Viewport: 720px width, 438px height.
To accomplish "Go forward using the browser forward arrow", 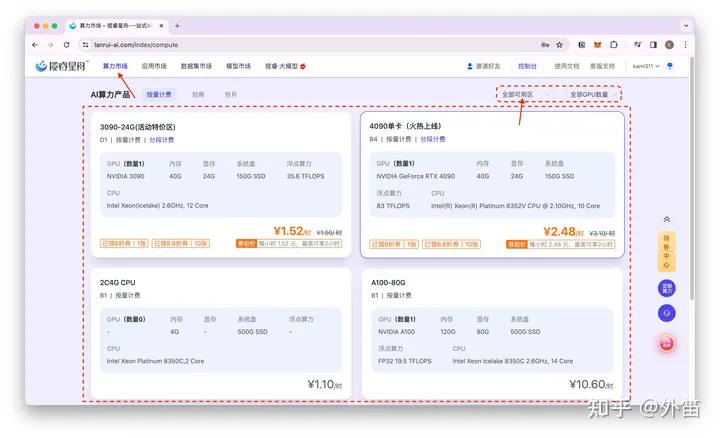I will coord(51,45).
